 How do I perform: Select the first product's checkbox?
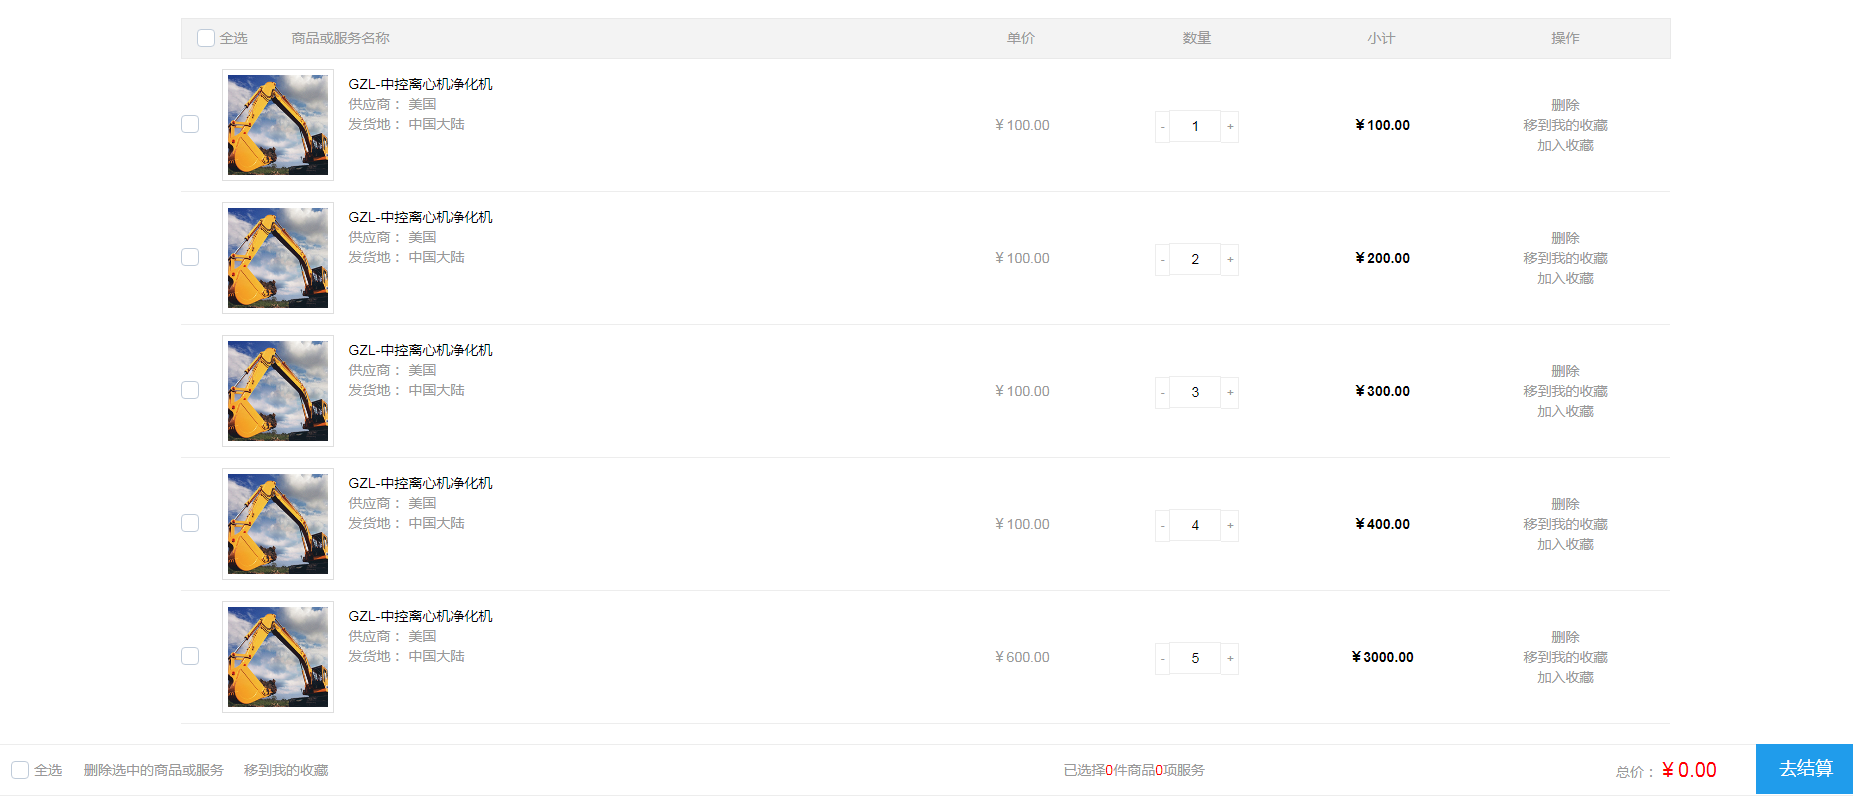click(x=190, y=124)
